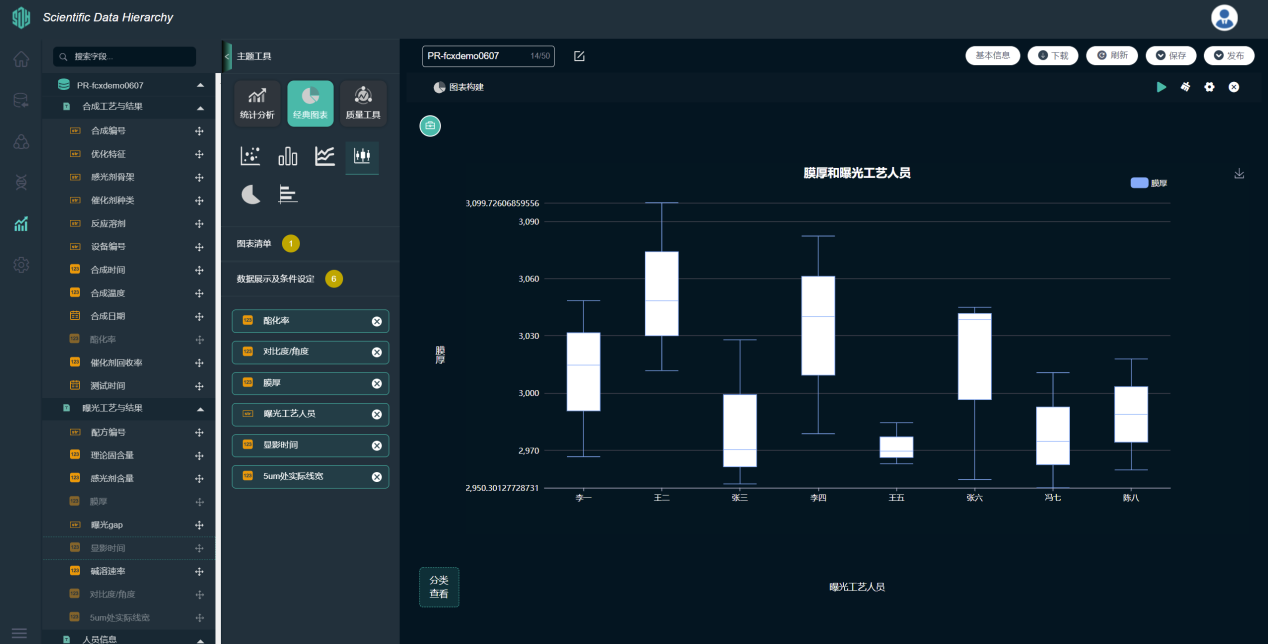This screenshot has height=644, width=1268.
Task: Click the eraser clear icon in chart toolbar
Action: pos(1185,87)
